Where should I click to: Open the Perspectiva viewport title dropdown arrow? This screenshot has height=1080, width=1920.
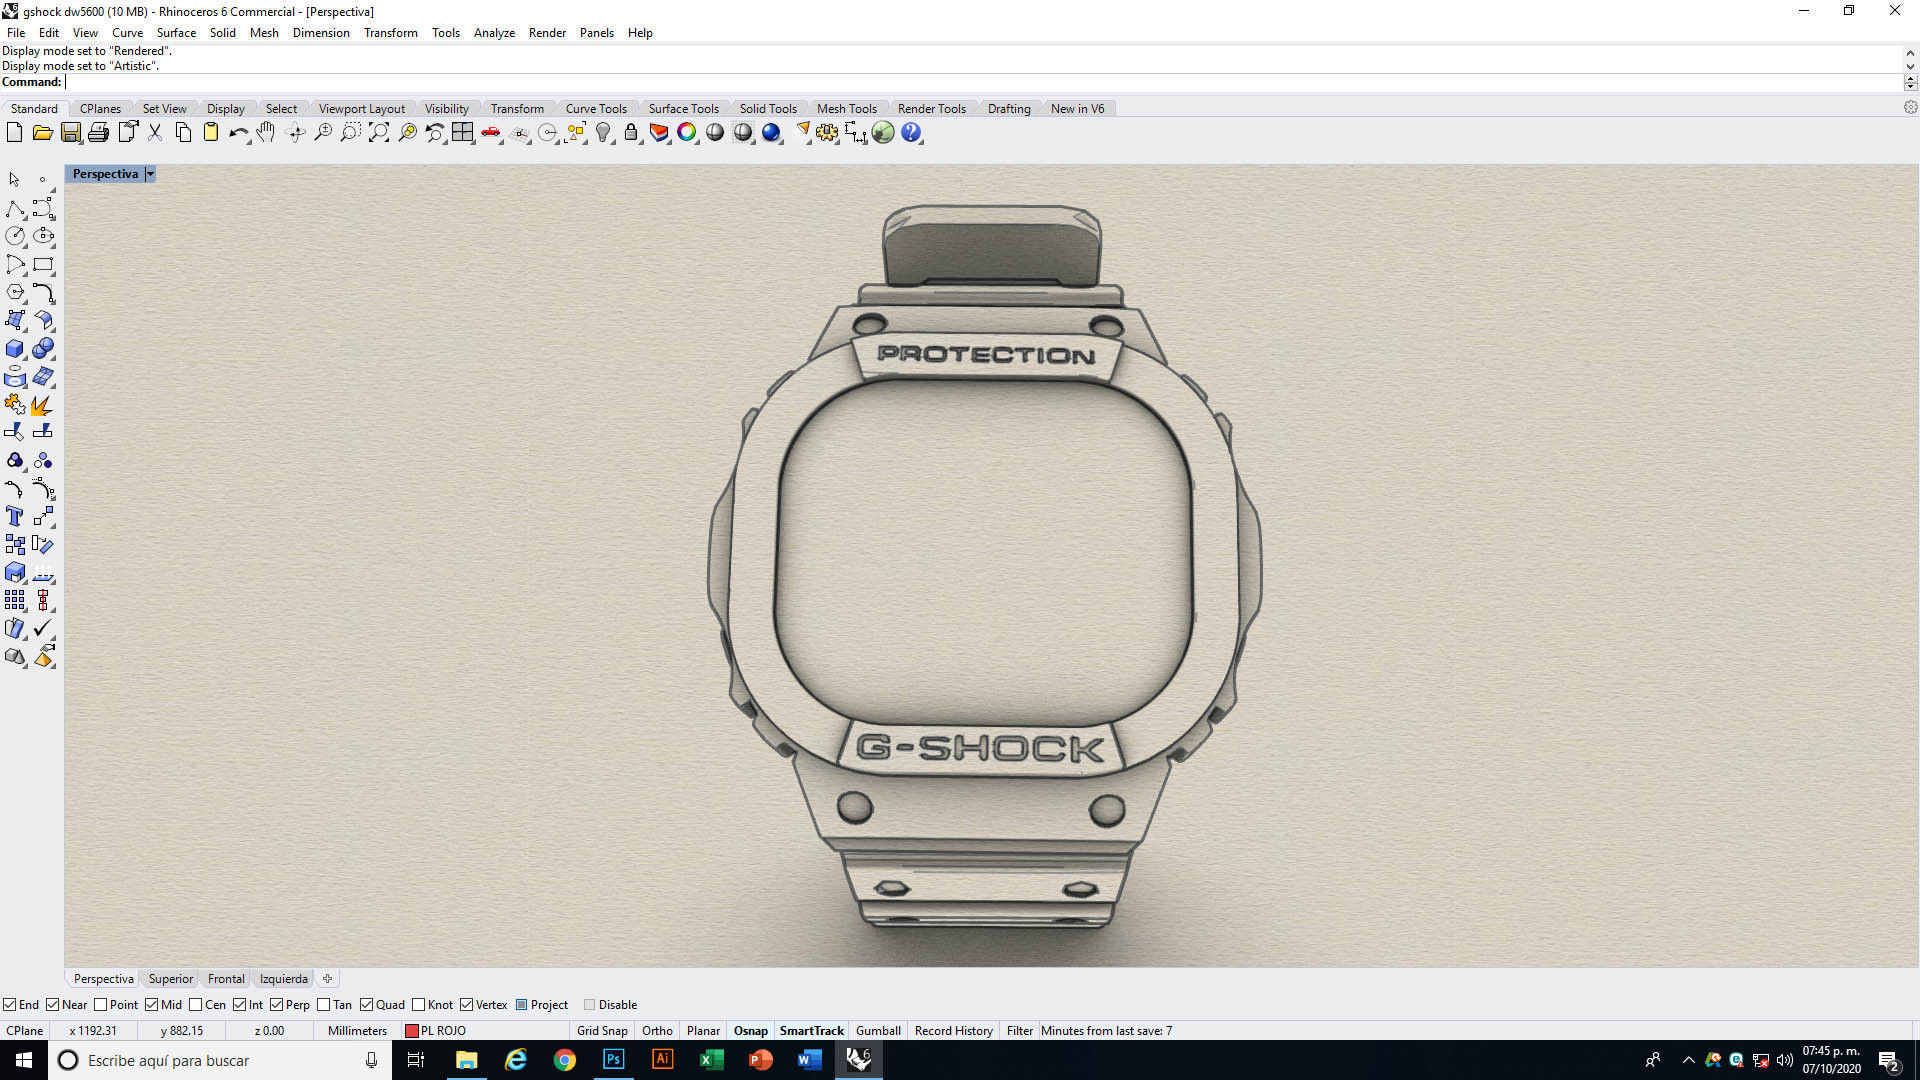150,174
